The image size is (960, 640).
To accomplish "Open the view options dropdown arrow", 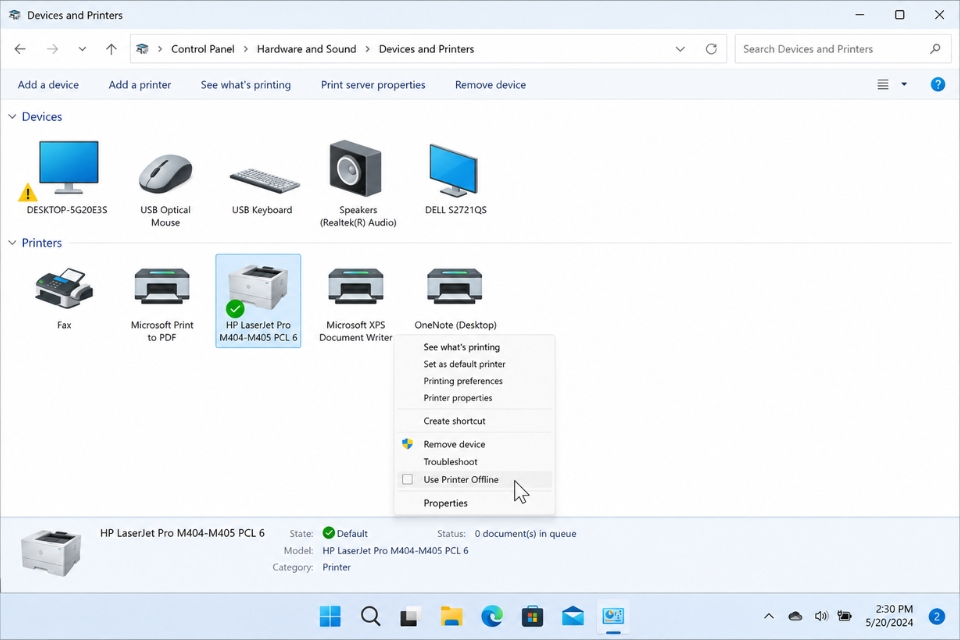I will tap(904, 85).
